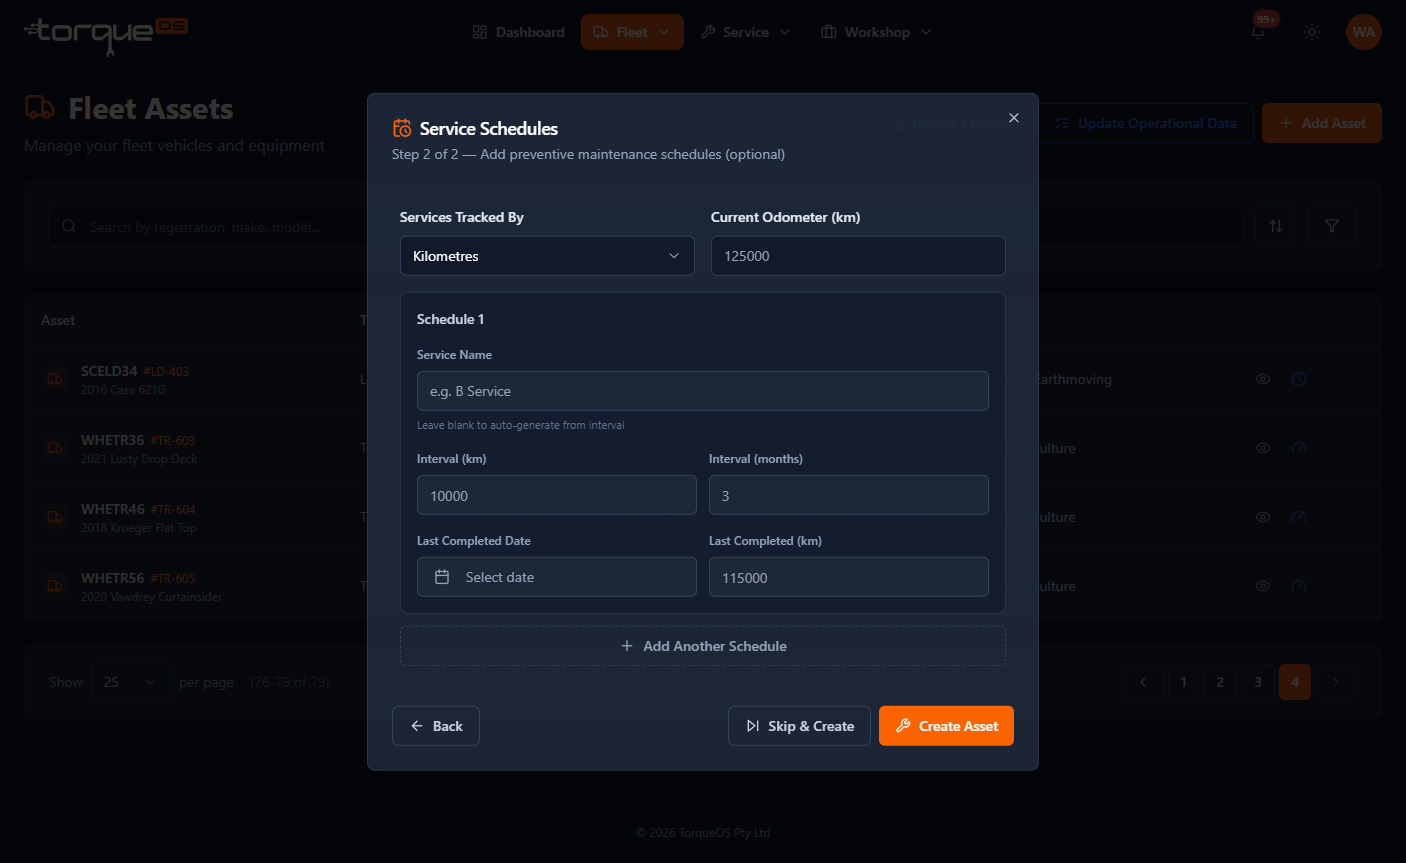This screenshot has width=1406, height=863.
Task: Click the SCELD34 truck icon
Action: pyautogui.click(x=55, y=379)
